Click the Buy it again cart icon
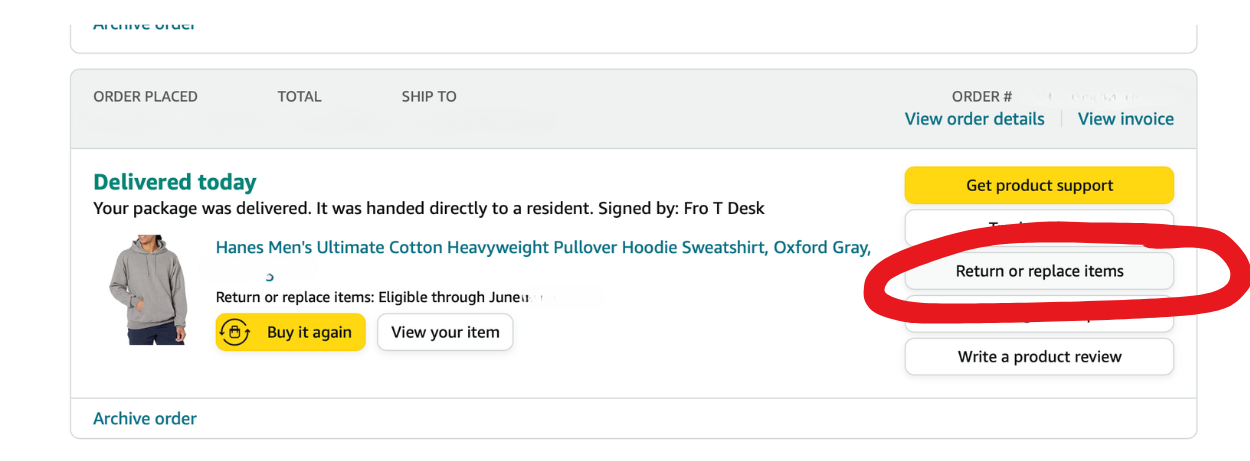The width and height of the screenshot is (1250, 461). pyautogui.click(x=235, y=332)
